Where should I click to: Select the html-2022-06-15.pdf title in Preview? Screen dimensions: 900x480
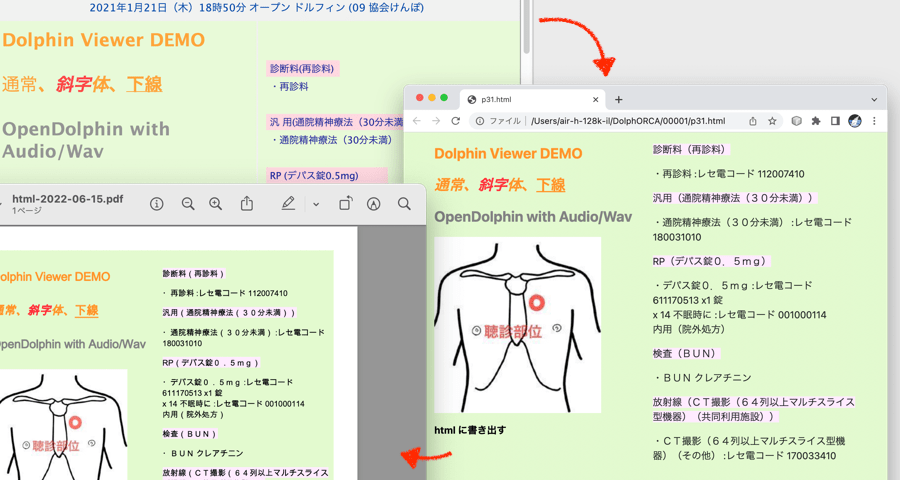(68, 199)
